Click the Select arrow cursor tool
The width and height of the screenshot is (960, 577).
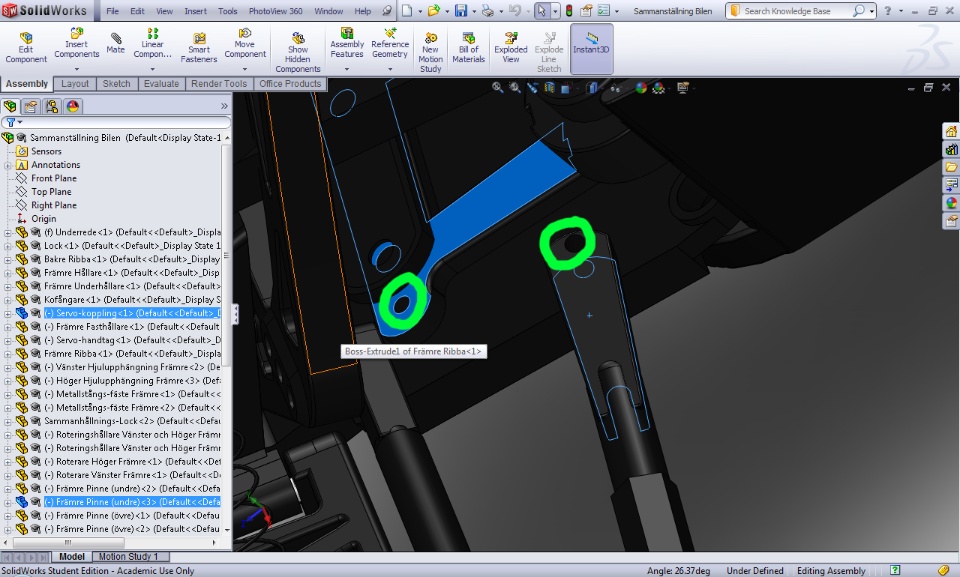pos(542,10)
